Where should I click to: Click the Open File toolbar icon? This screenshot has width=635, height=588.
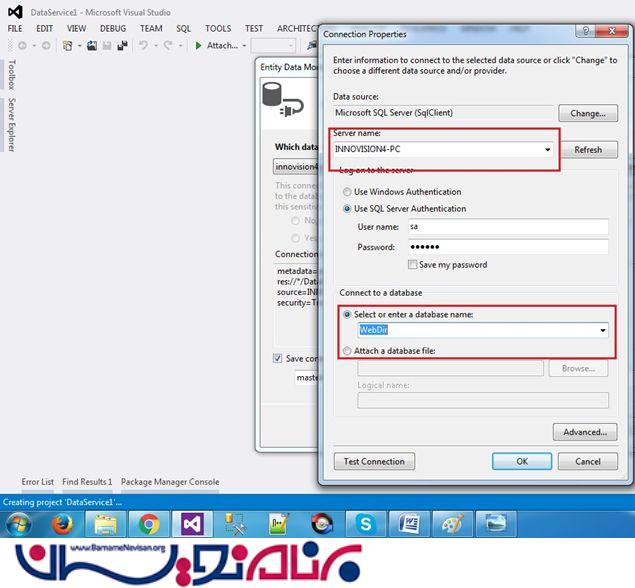tap(92, 46)
